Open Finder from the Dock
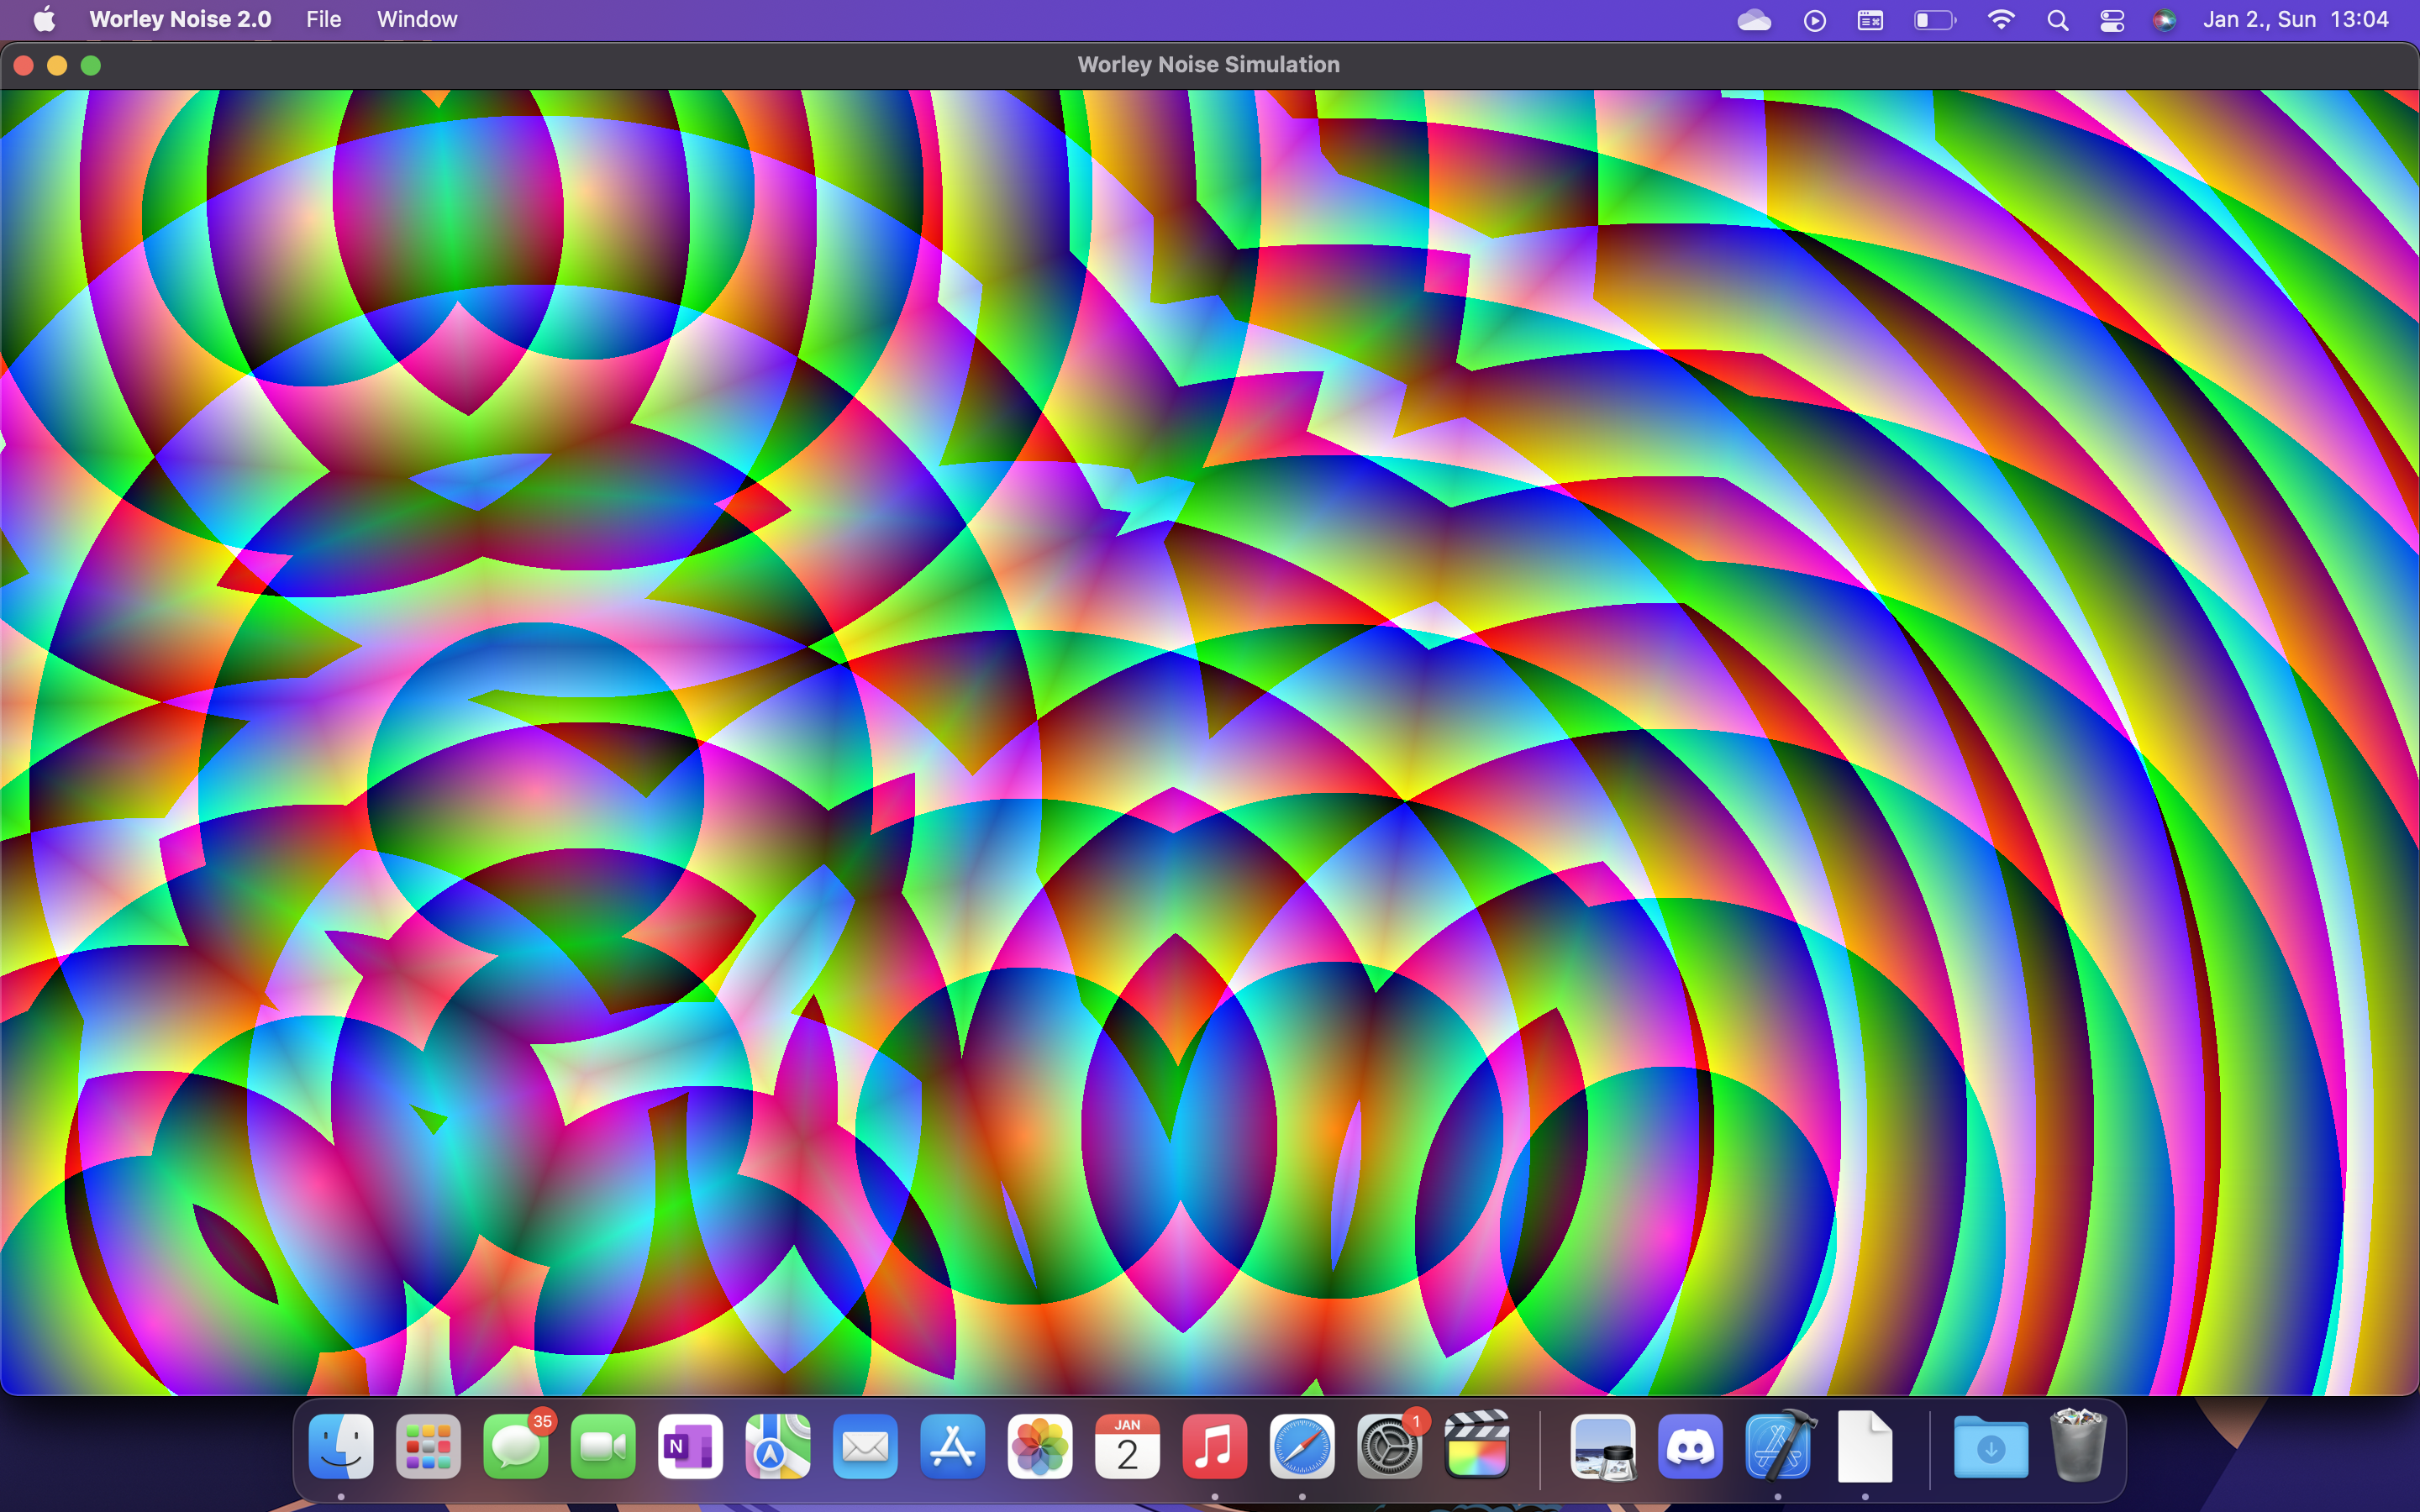 [x=341, y=1446]
